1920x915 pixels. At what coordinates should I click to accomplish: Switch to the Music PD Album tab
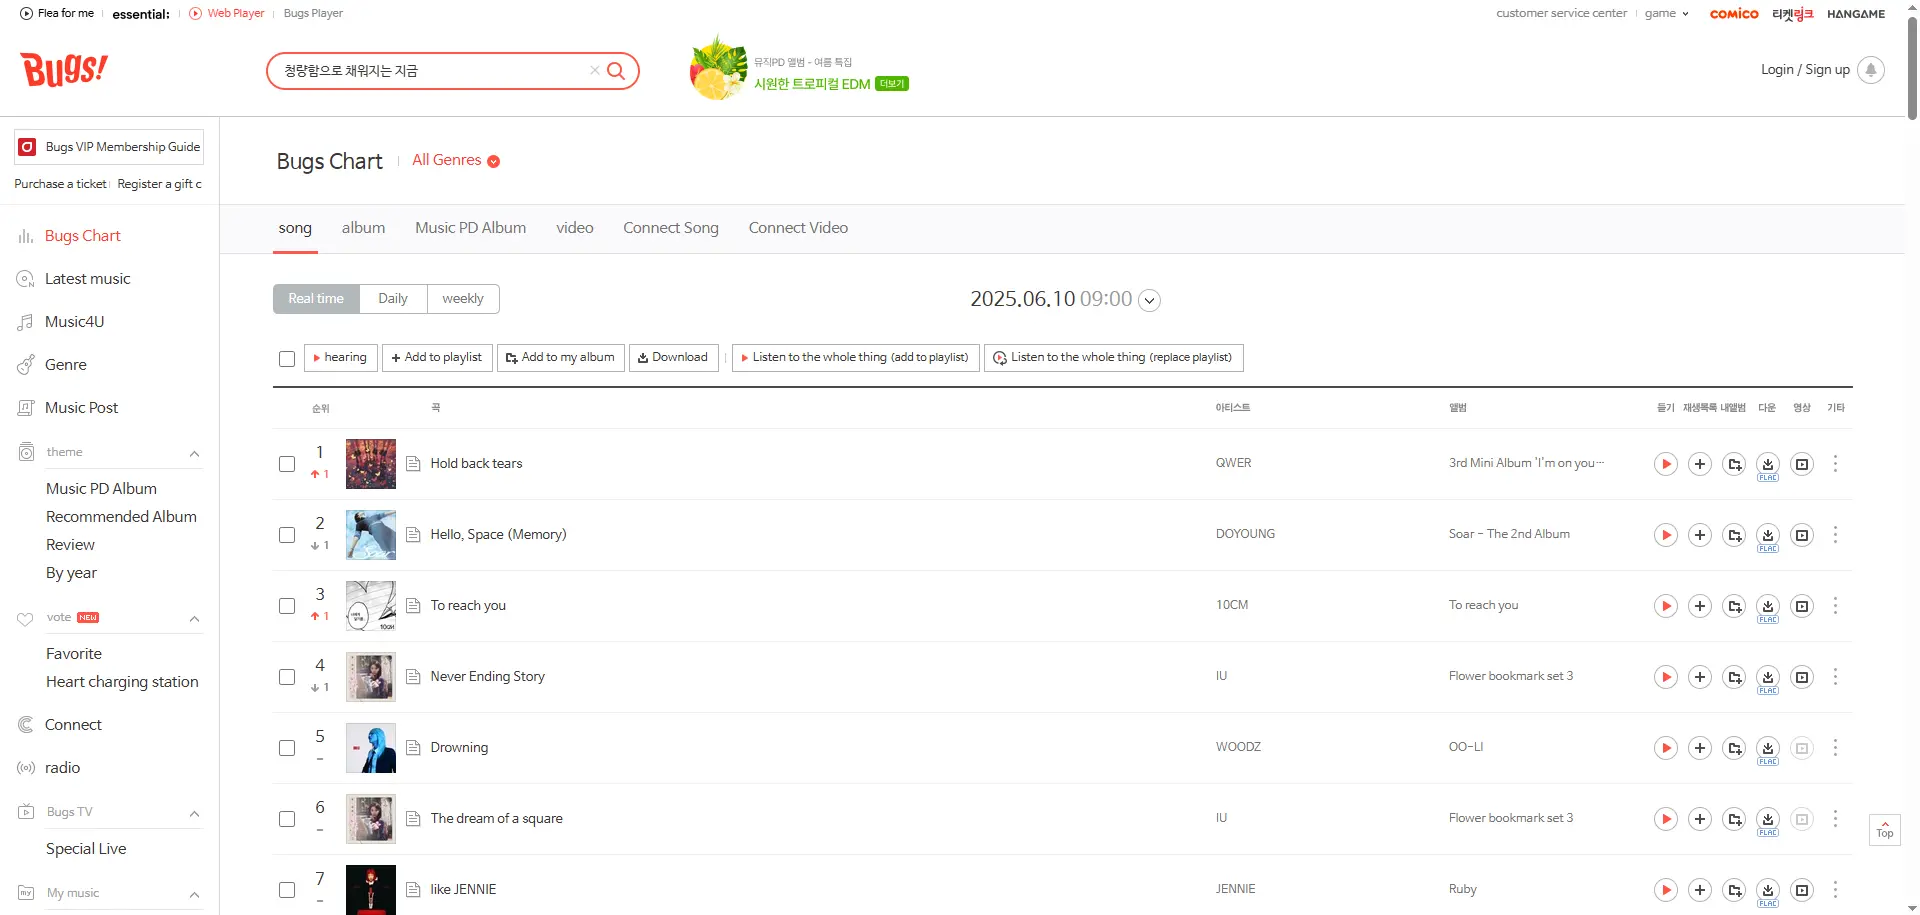click(x=470, y=228)
